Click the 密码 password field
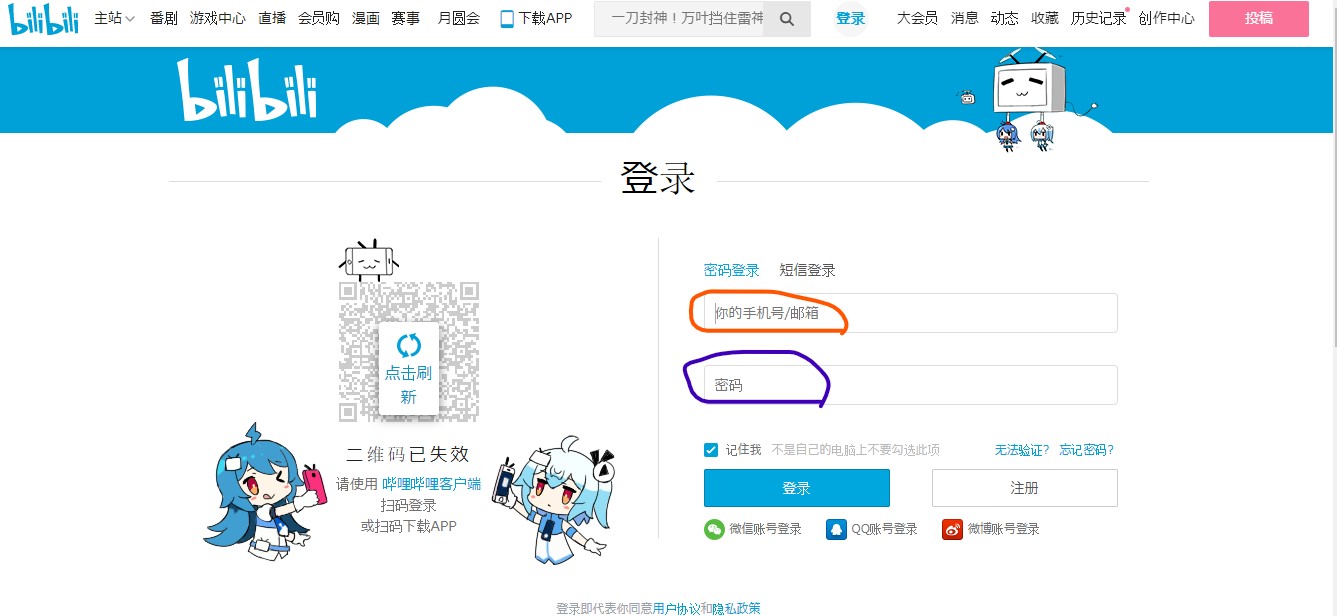 coord(911,385)
